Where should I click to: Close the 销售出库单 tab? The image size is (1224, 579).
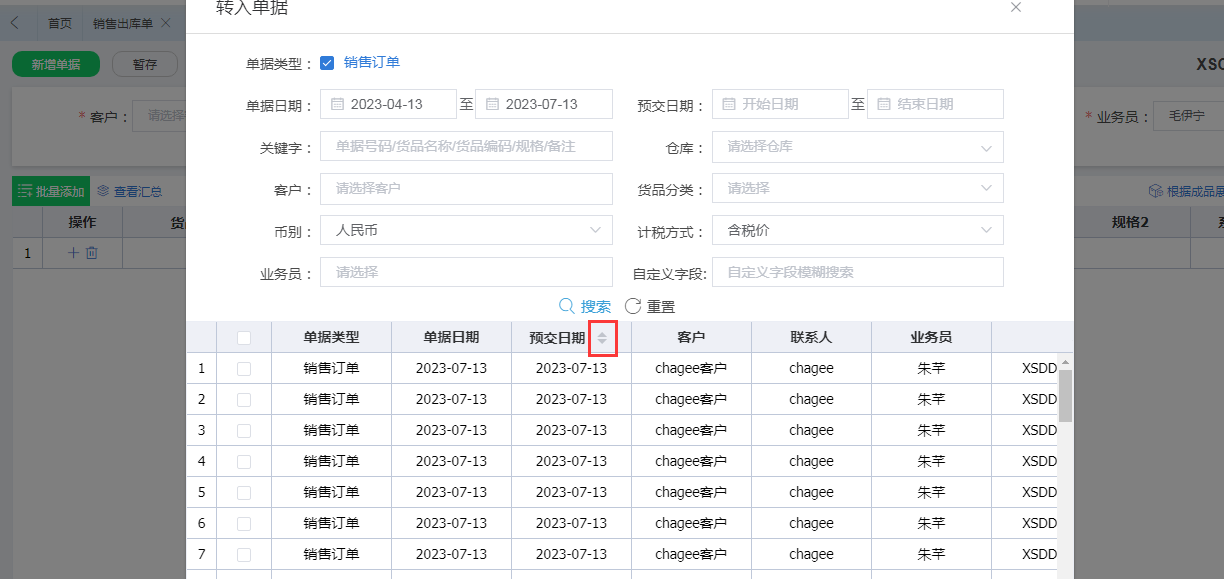click(165, 23)
